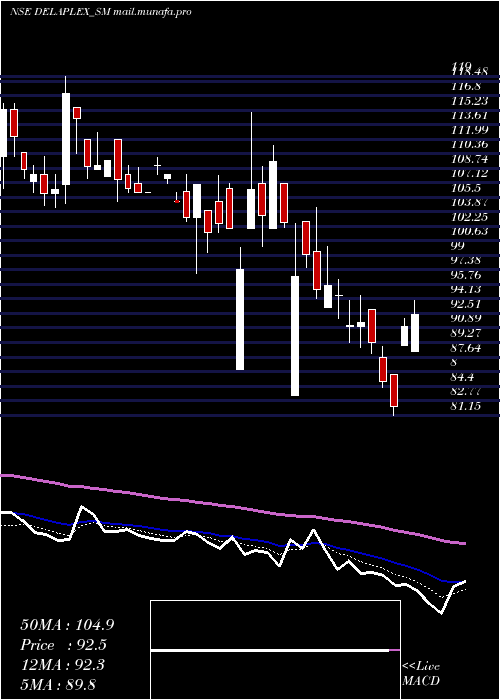This screenshot has height=700, width=500.
Task: Click the 103.87 price axis label
Action: [x=470, y=202]
